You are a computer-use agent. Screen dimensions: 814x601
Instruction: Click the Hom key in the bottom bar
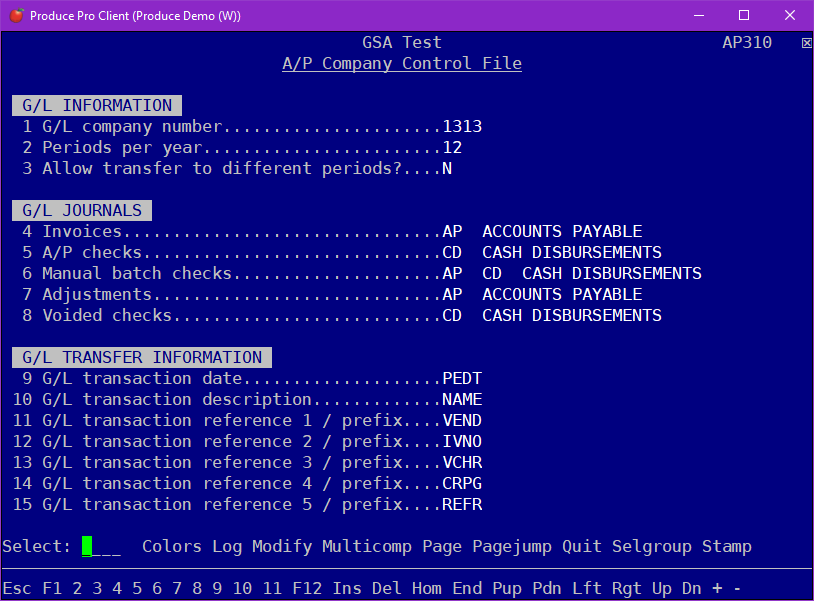click(x=427, y=588)
